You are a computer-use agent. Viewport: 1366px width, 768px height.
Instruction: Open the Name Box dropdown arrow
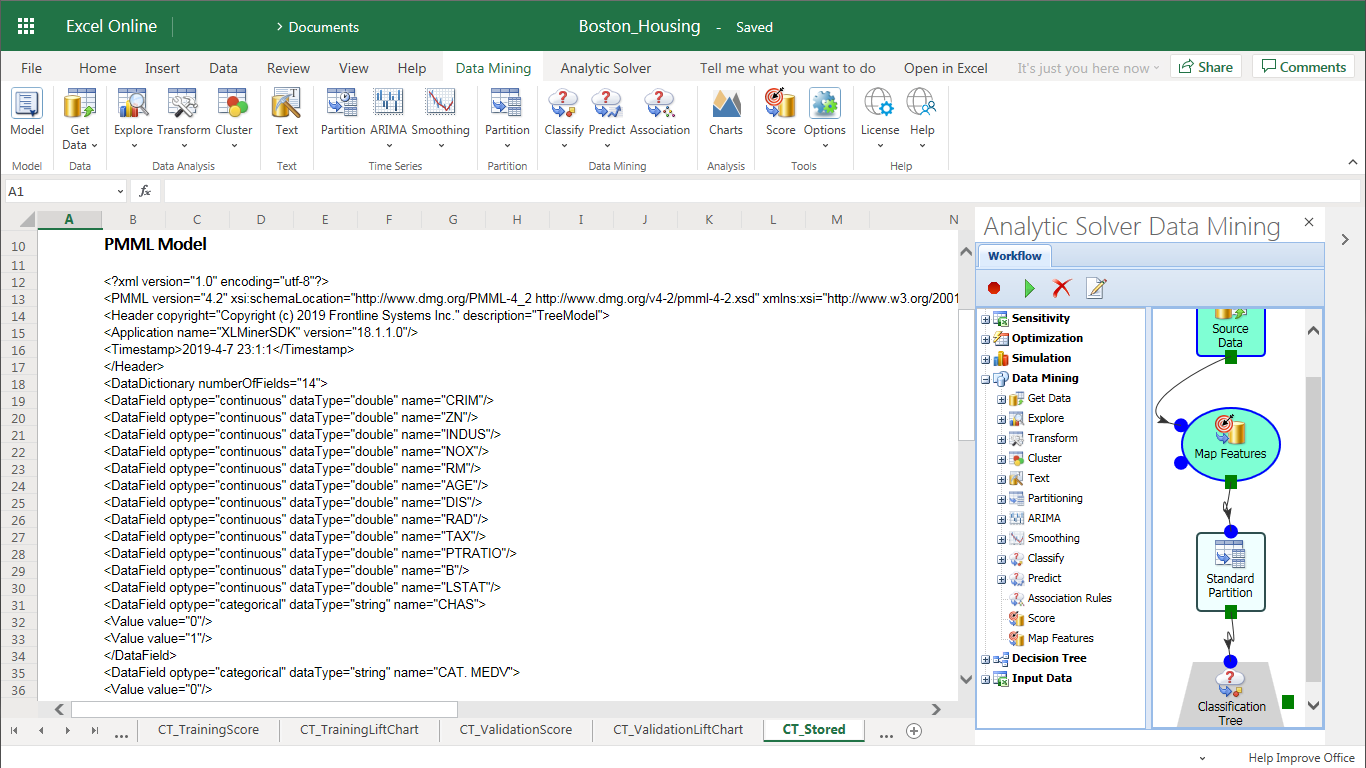(x=120, y=191)
